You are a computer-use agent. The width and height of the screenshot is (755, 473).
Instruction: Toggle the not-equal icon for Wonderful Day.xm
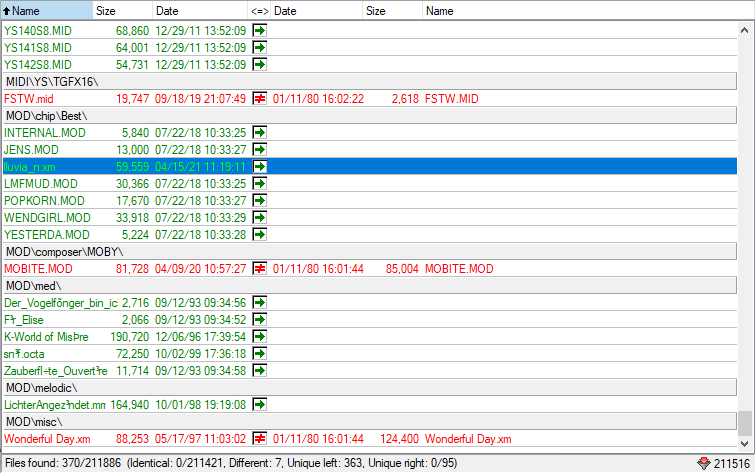(260, 439)
